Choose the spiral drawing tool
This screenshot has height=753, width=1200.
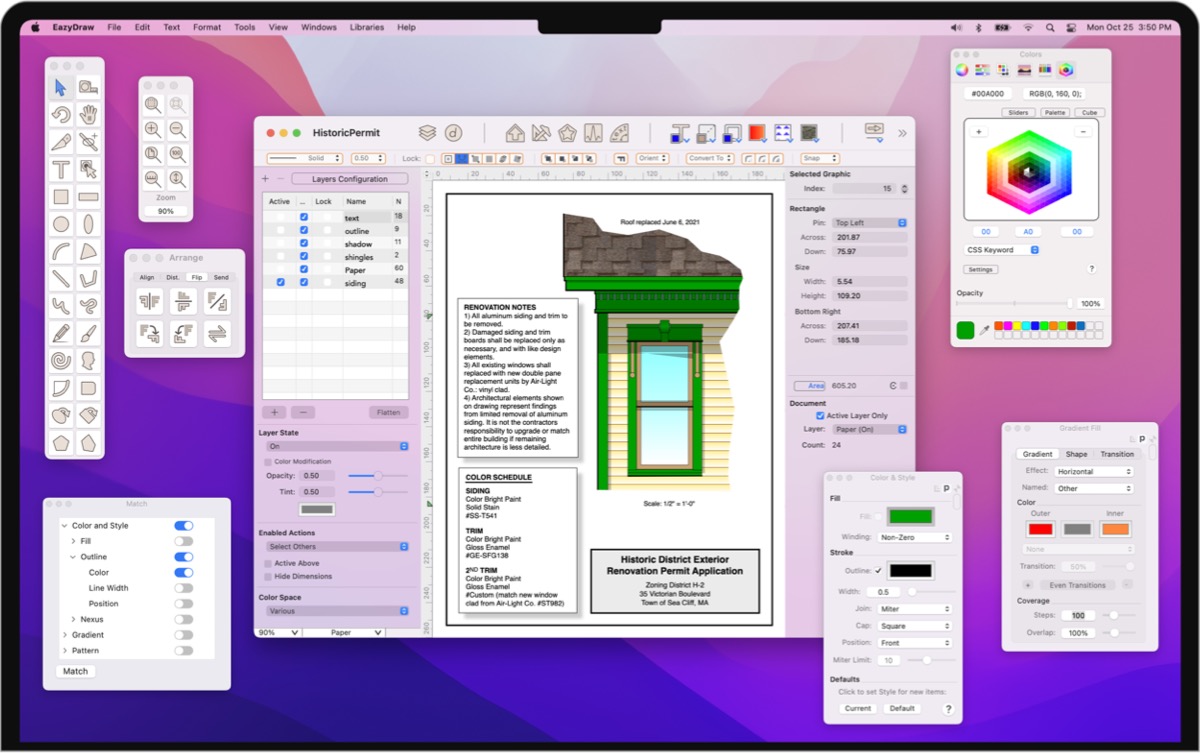tap(61, 360)
